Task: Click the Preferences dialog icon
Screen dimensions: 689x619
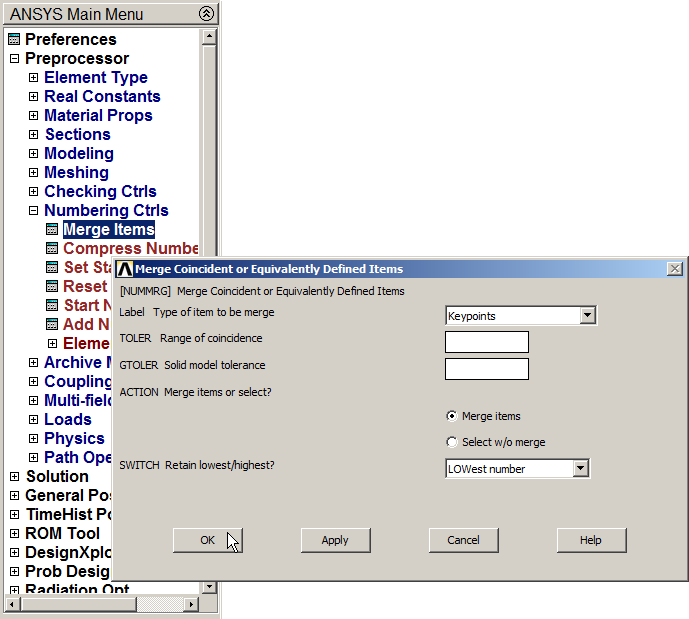Action: [x=14, y=40]
